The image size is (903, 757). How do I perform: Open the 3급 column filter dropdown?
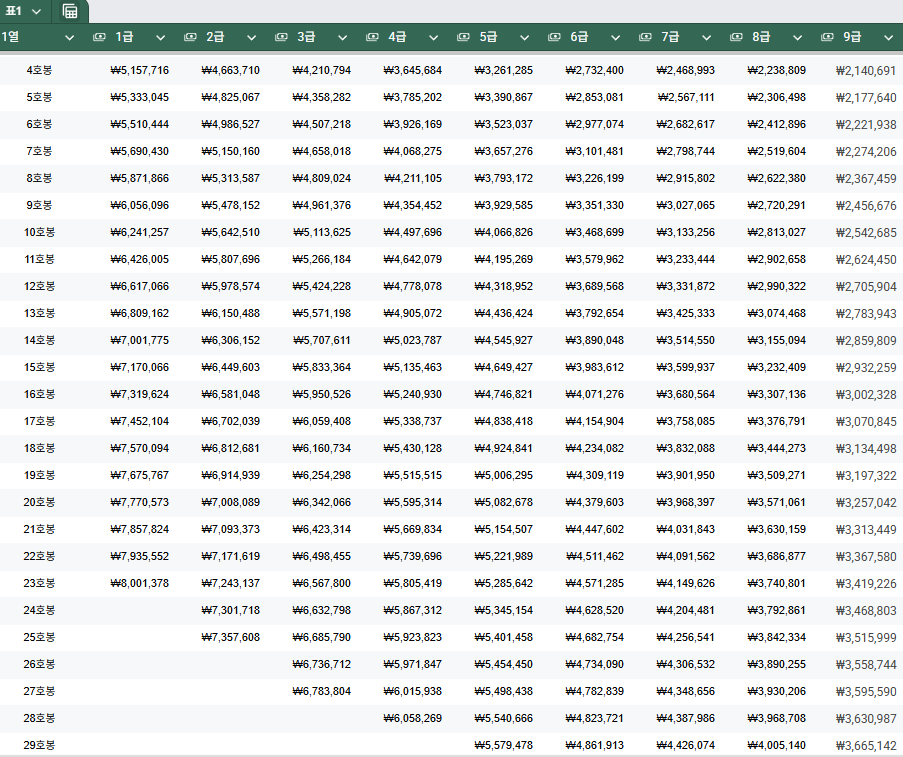[x=343, y=38]
